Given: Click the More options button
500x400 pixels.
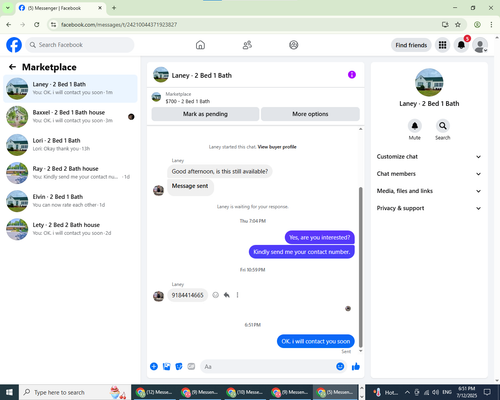Looking at the screenshot, I should point(310,114).
